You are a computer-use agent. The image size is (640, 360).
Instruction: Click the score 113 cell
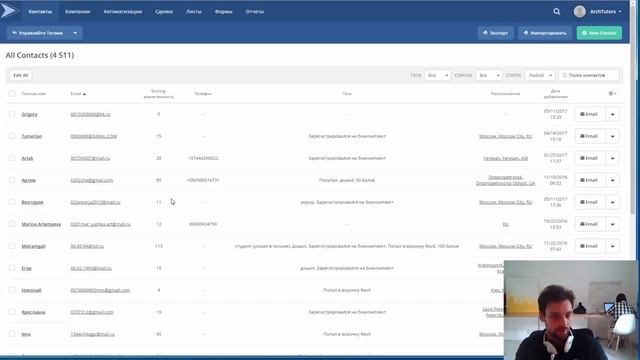pyautogui.click(x=158, y=246)
